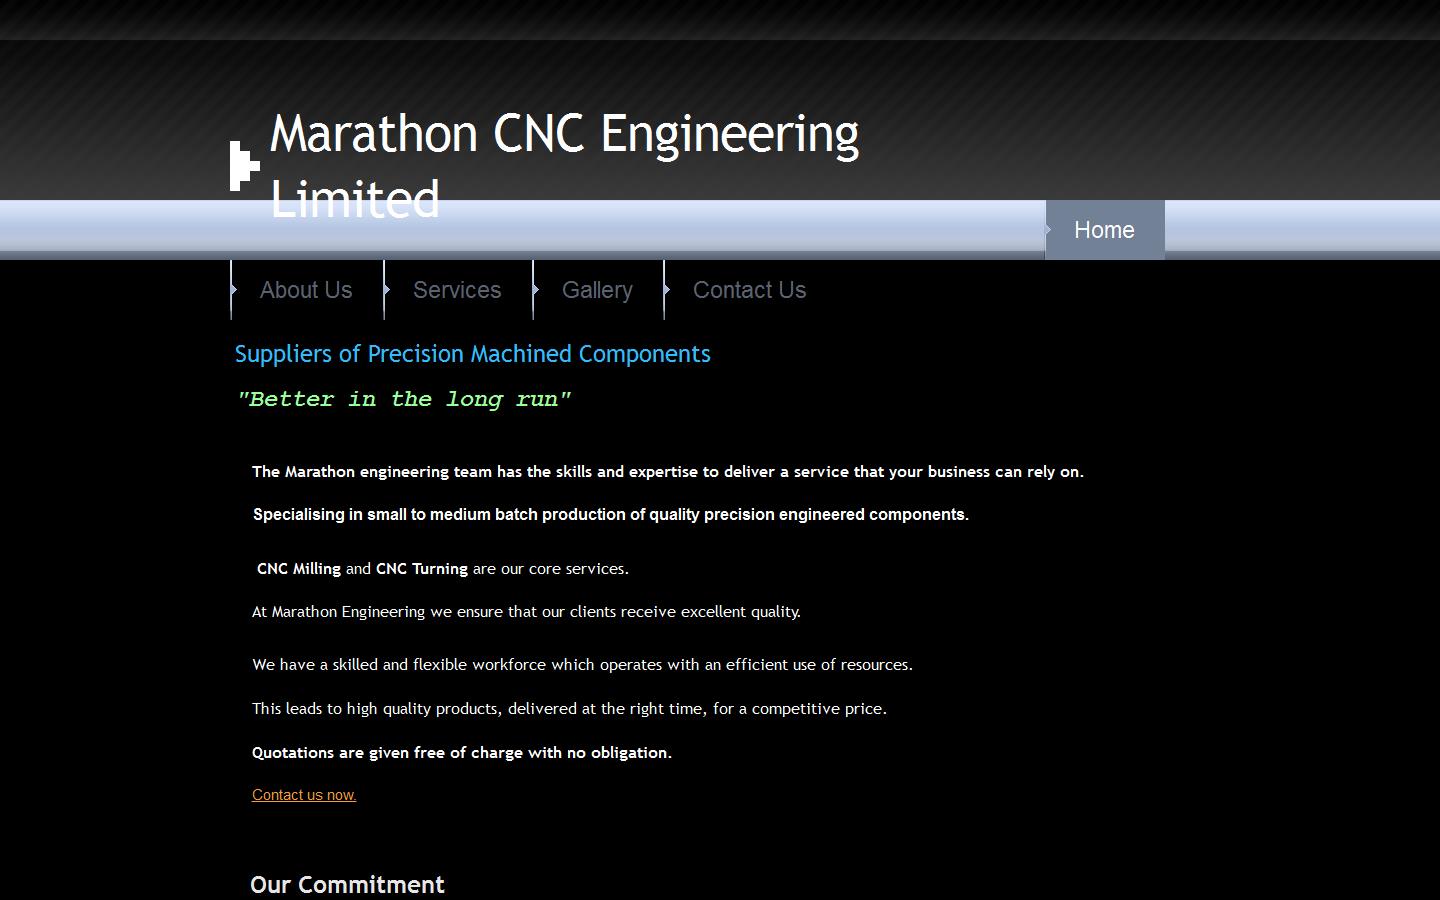Click the Suppliers of Precision Machined Components heading
This screenshot has width=1440, height=900.
(x=472, y=353)
